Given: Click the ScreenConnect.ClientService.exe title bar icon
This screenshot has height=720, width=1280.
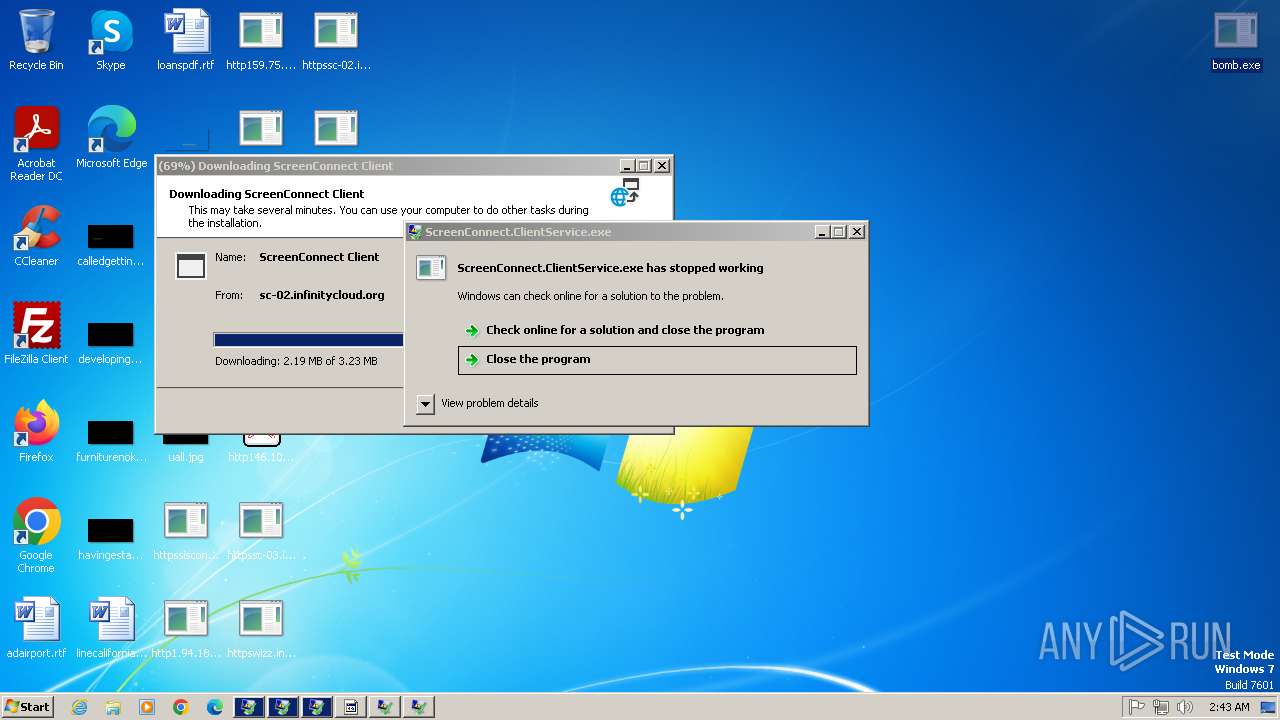Looking at the screenshot, I should [x=415, y=231].
